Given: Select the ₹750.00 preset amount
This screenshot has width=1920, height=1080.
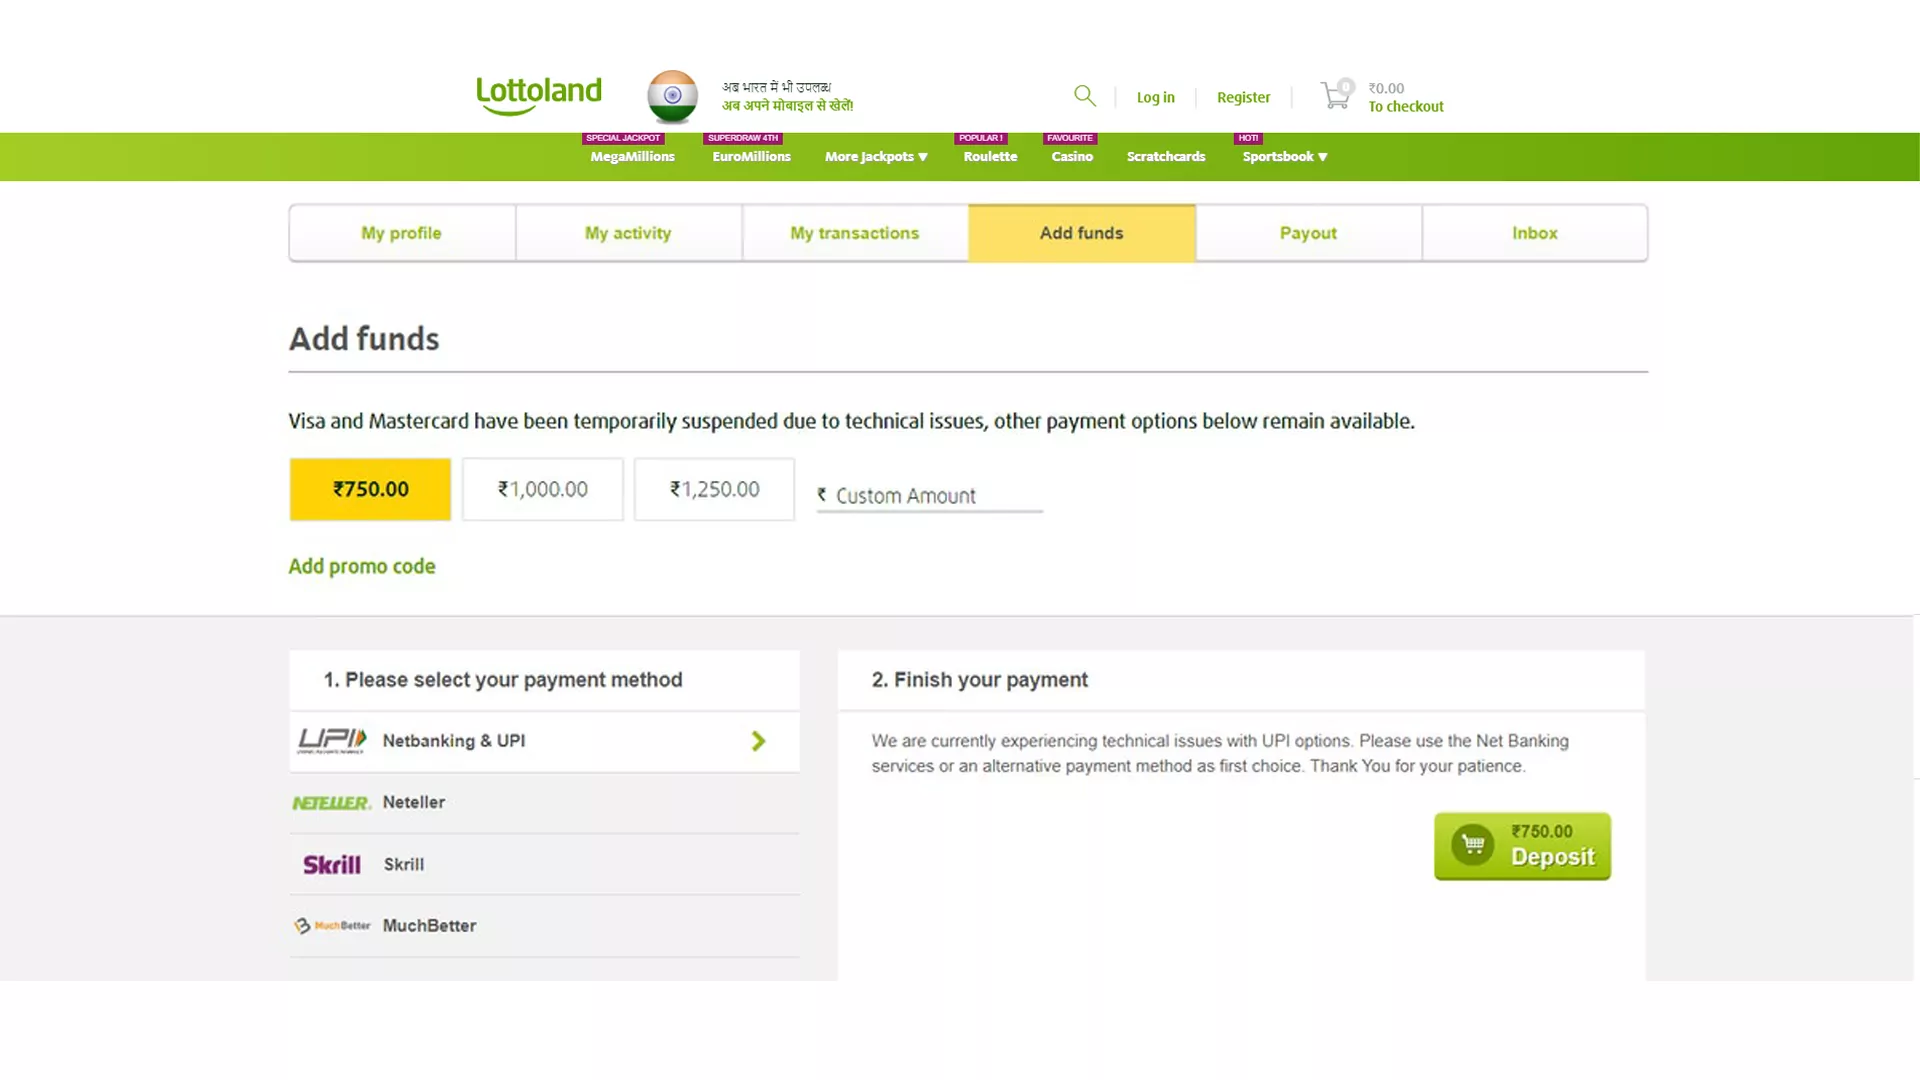Looking at the screenshot, I should (369, 488).
